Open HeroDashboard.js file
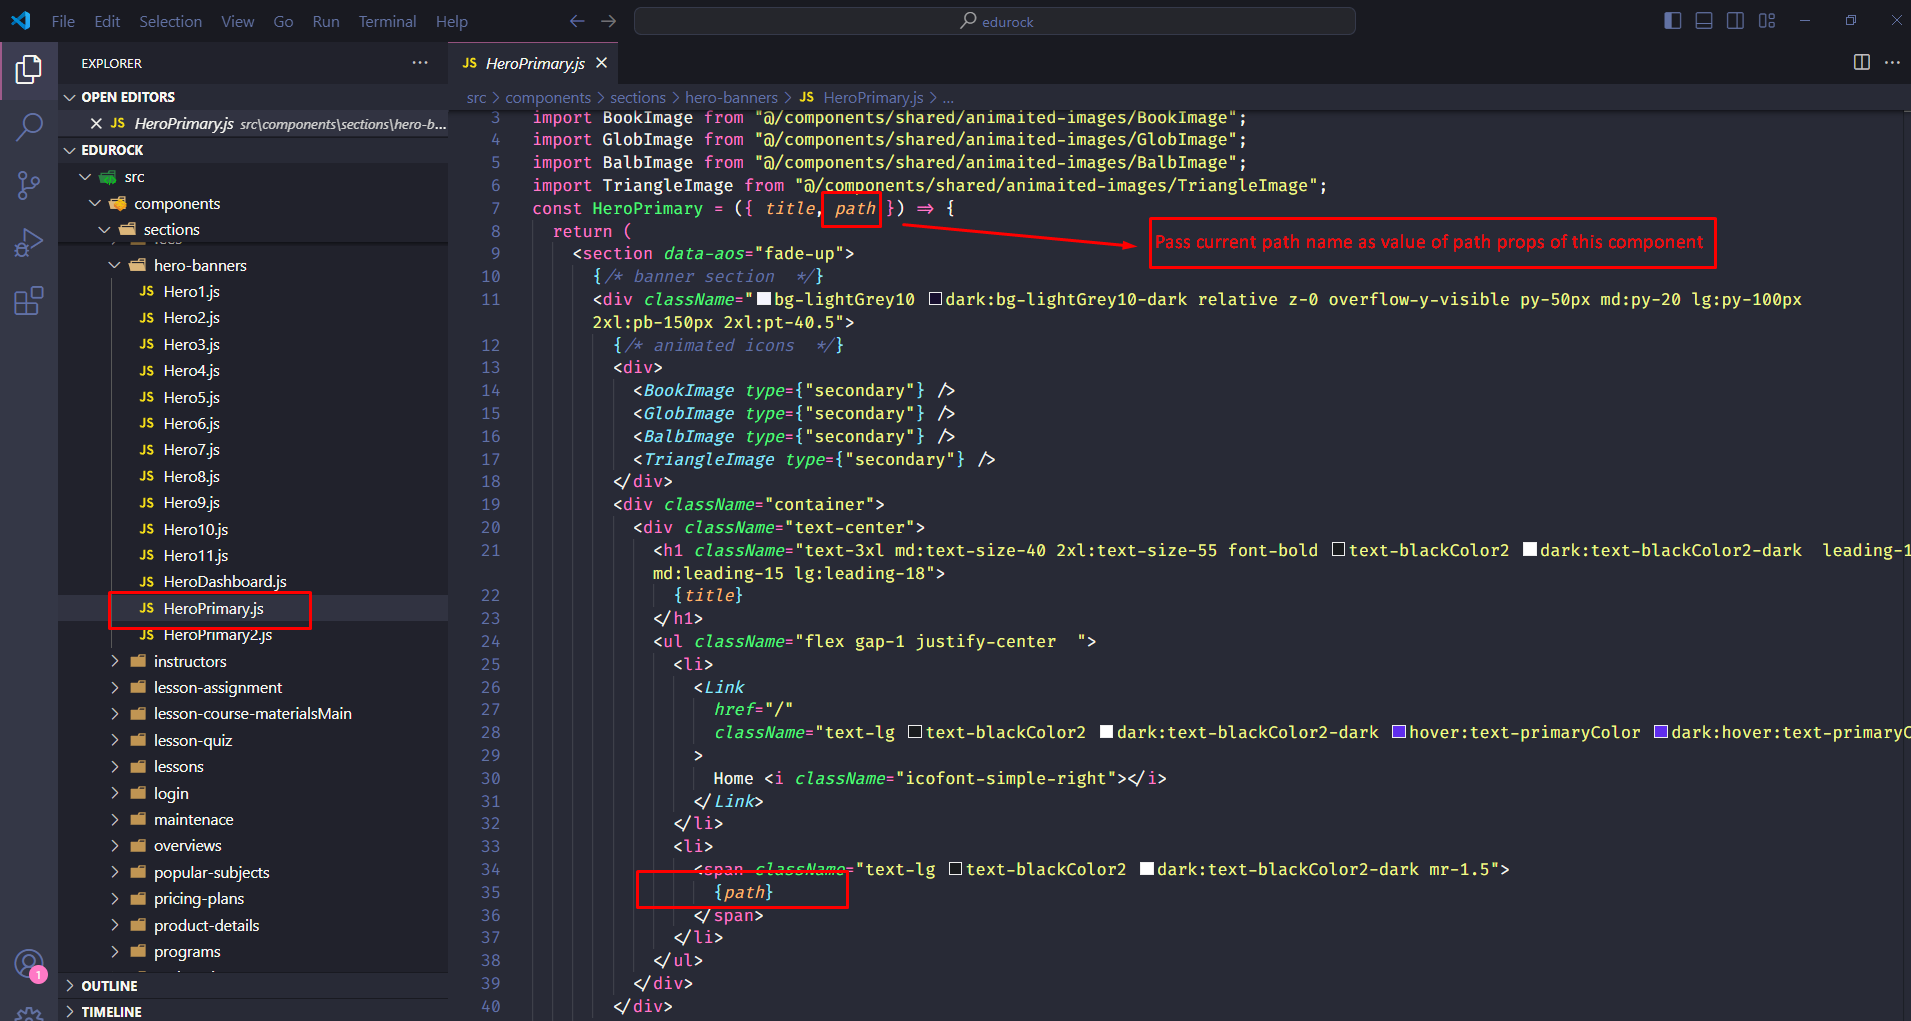 253,581
